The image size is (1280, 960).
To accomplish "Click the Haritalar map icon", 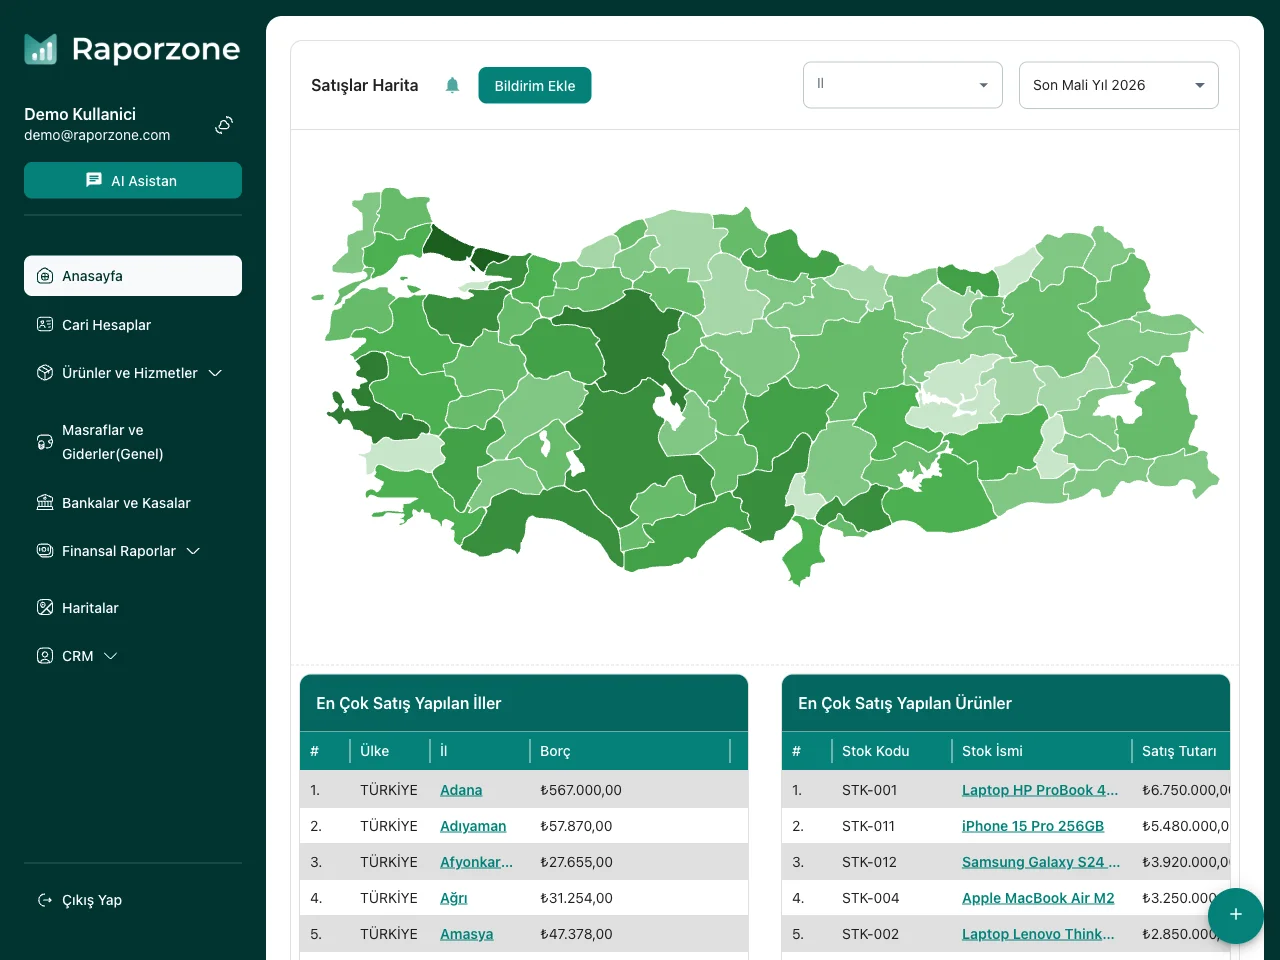I will coord(45,607).
